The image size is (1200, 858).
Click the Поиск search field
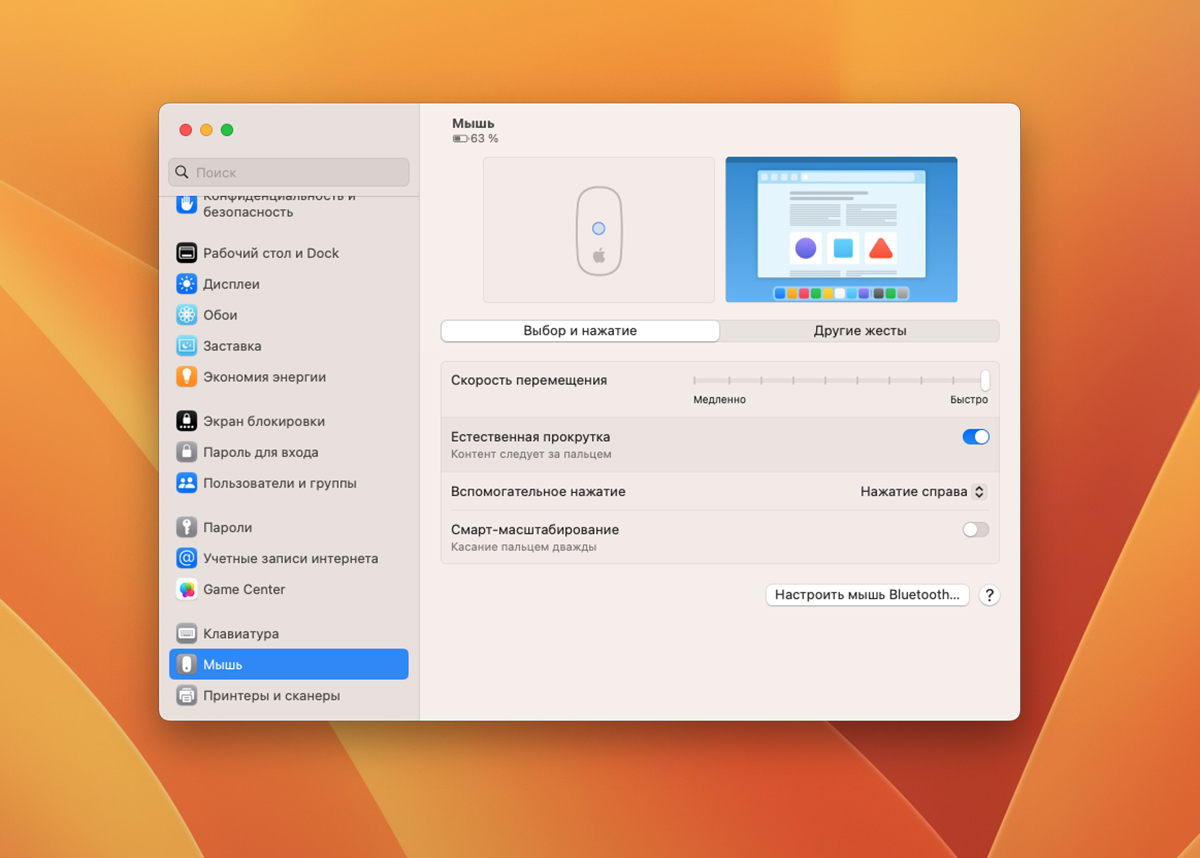(x=290, y=172)
